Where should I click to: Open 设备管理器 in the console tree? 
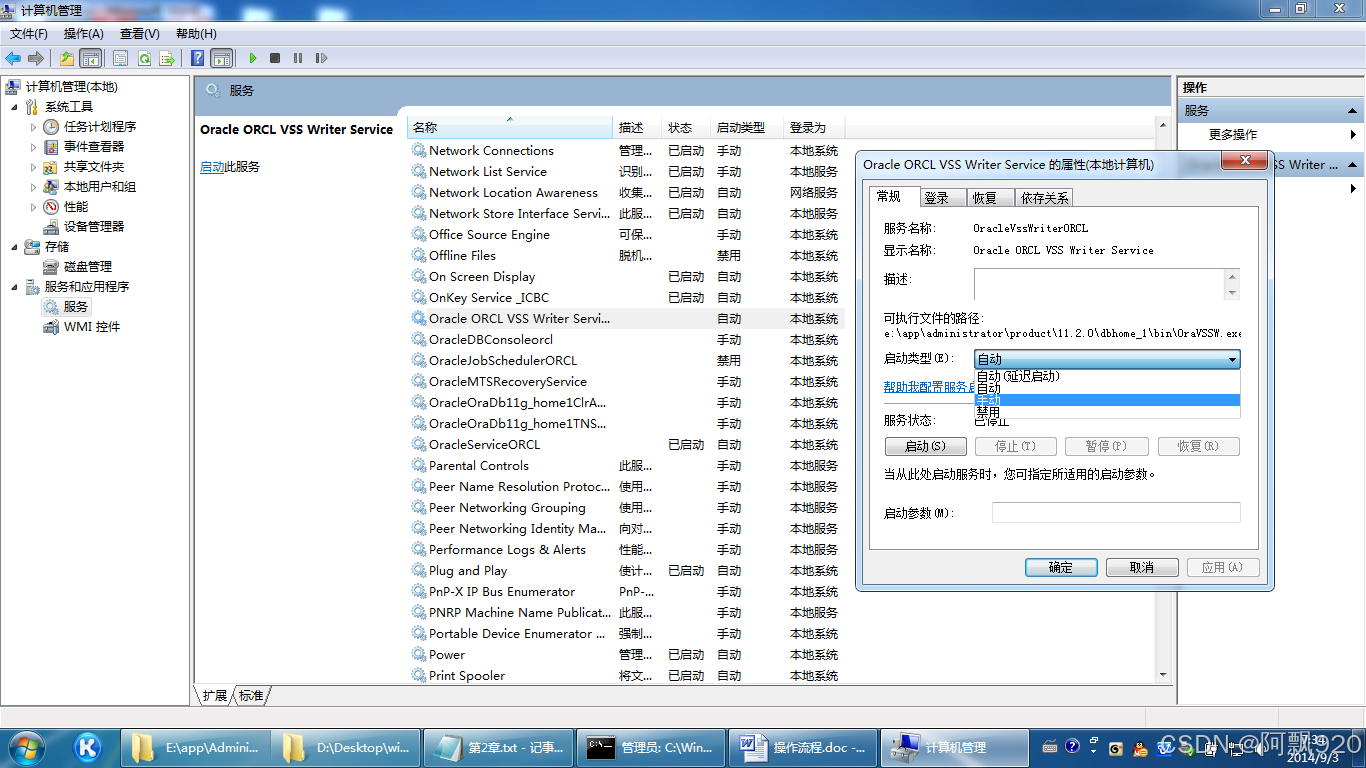pyautogui.click(x=94, y=227)
